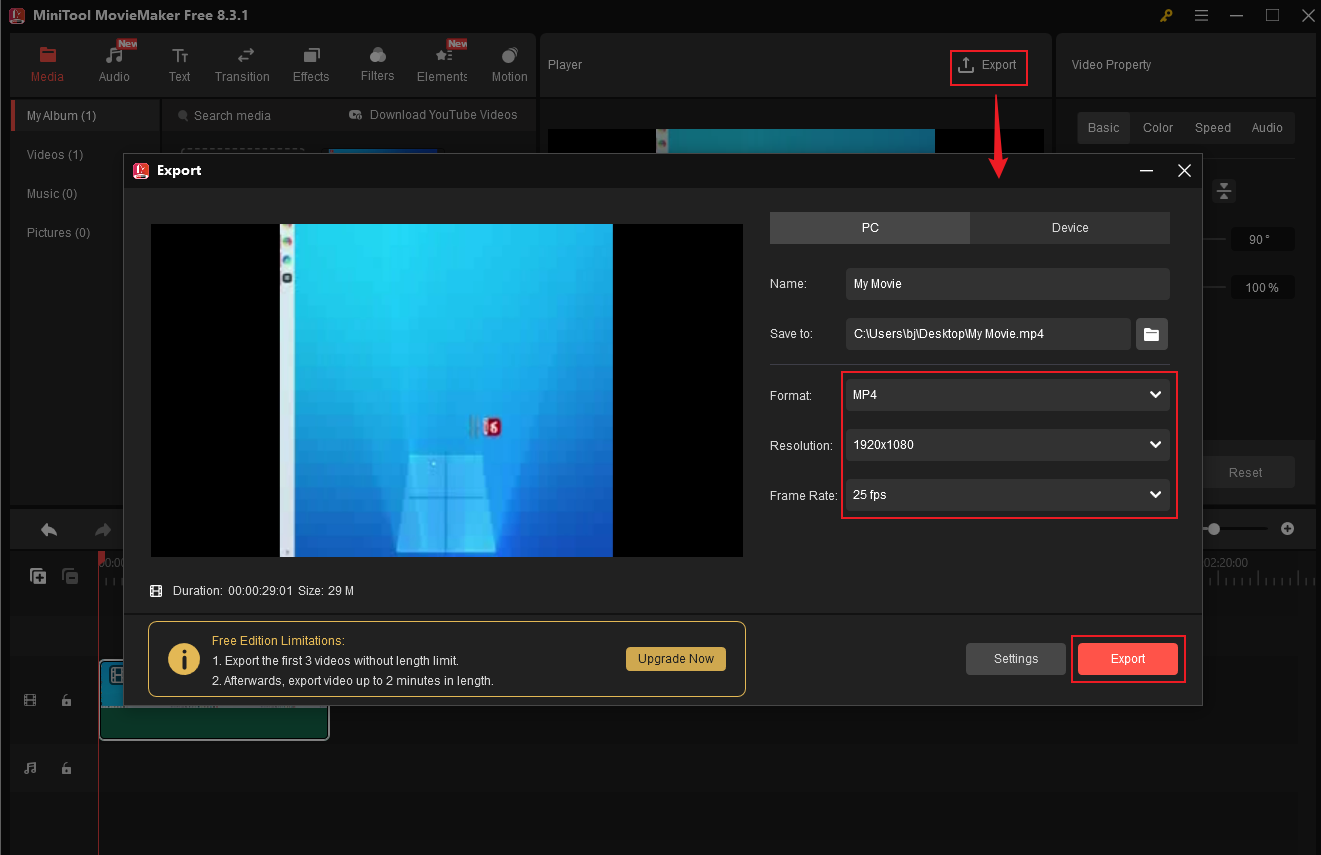Toggle the audio track lock

click(x=66, y=768)
